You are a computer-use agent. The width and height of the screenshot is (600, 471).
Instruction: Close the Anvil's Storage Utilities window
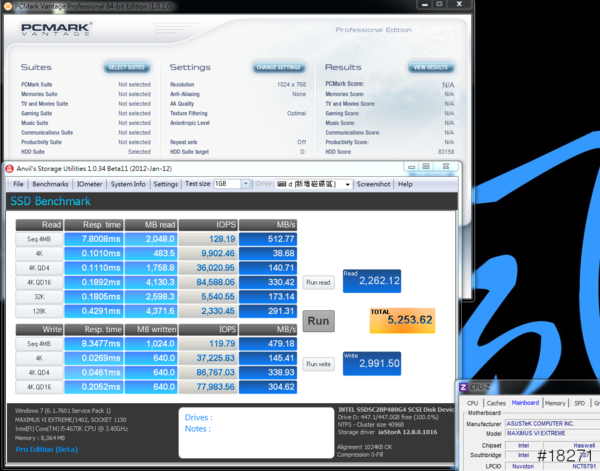(446, 166)
